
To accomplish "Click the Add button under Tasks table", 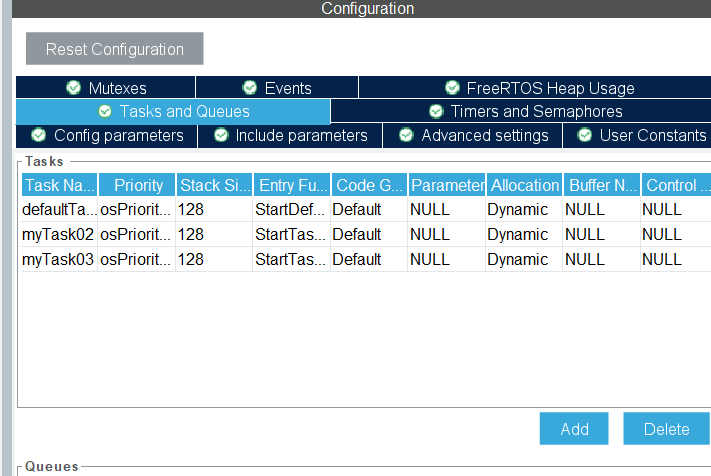I will [x=574, y=429].
